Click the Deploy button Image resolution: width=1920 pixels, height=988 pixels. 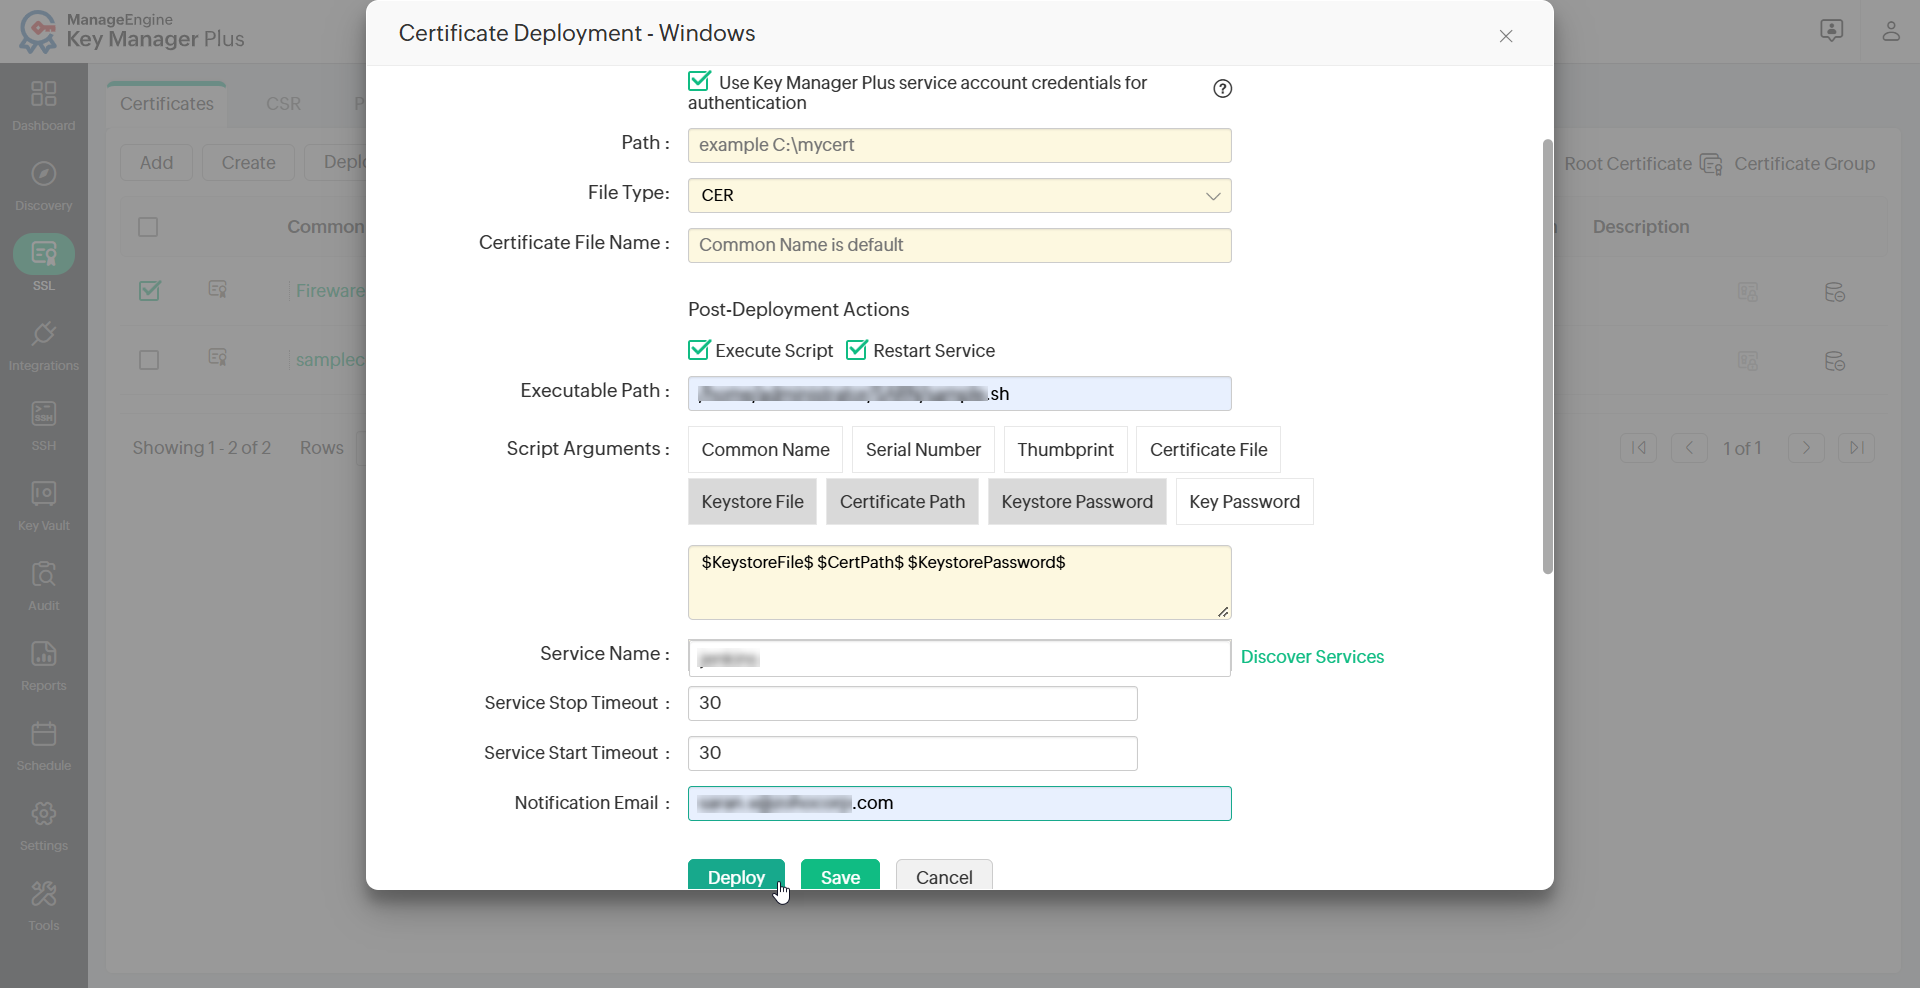click(736, 875)
